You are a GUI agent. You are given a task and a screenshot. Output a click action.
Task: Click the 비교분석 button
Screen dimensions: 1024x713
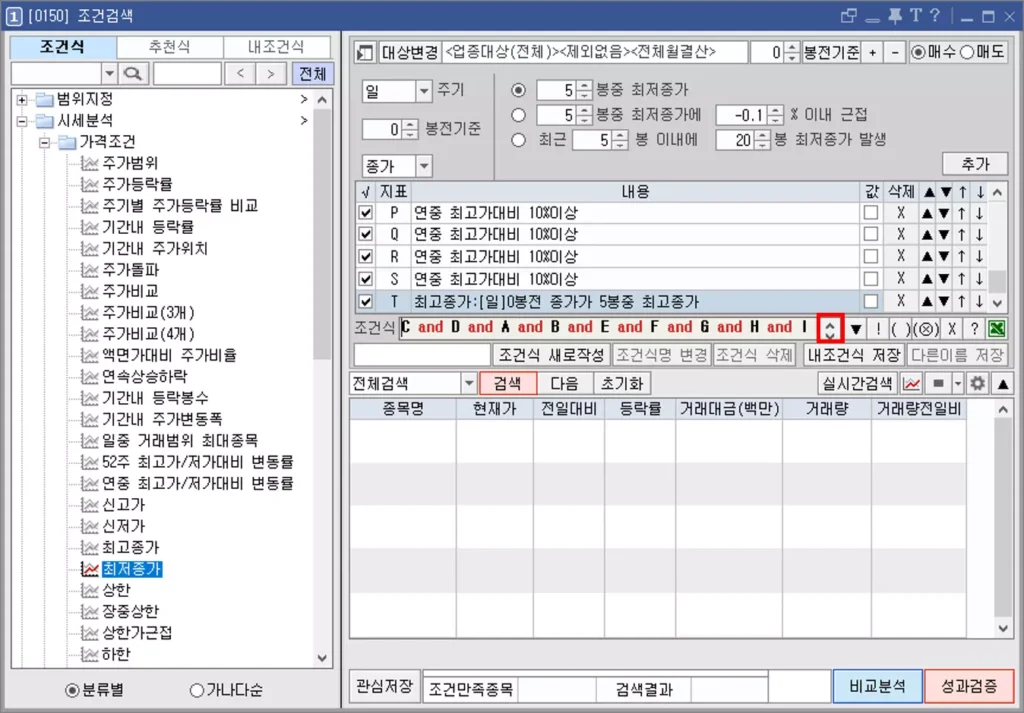[878, 686]
